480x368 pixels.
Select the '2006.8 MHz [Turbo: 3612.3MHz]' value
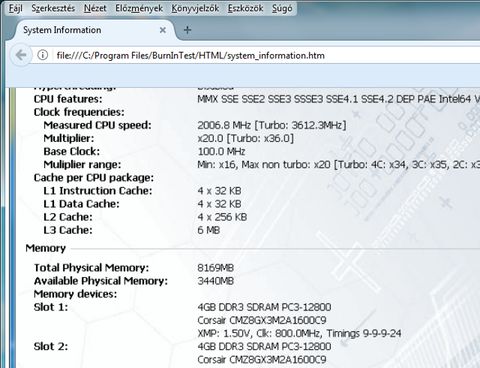272,125
